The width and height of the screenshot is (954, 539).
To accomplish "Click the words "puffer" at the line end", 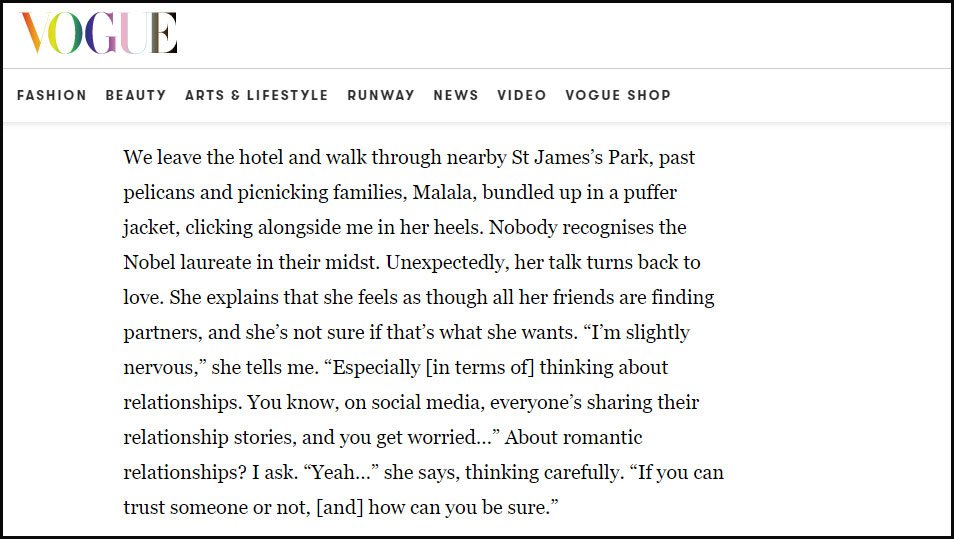I will [652, 193].
